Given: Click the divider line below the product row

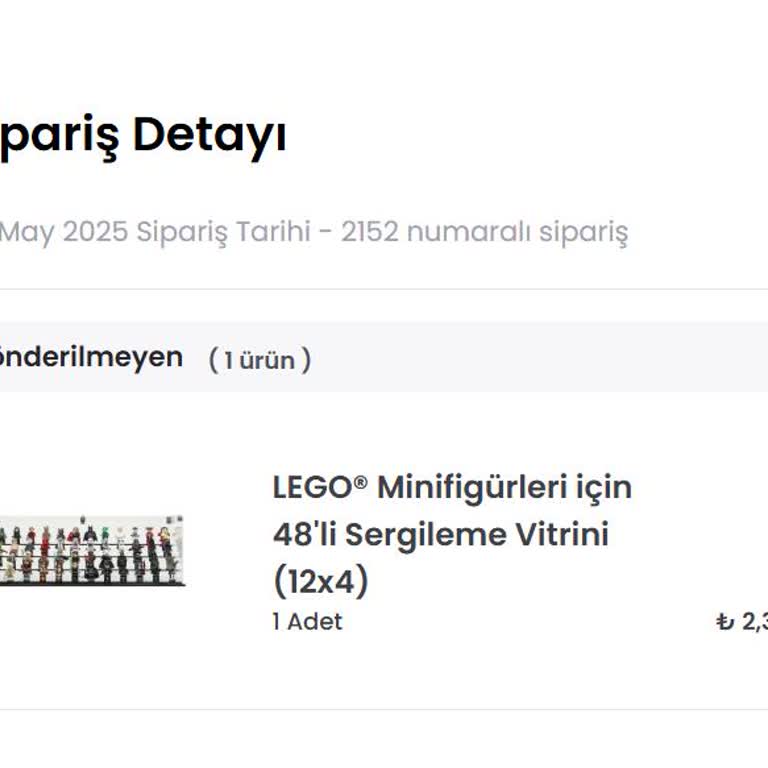Looking at the screenshot, I should (x=384, y=710).
